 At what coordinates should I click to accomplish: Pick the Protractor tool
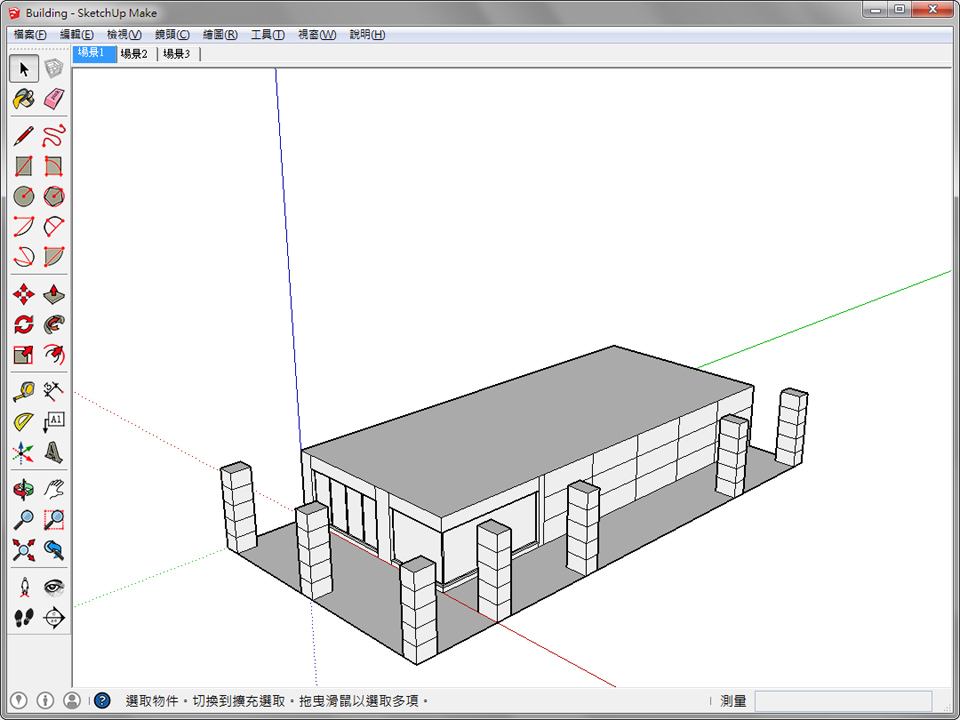(x=24, y=422)
